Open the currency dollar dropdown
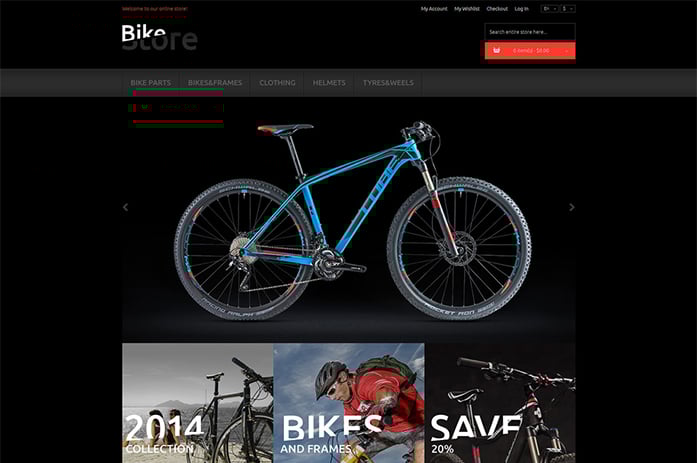697x463 pixels. [568, 8]
